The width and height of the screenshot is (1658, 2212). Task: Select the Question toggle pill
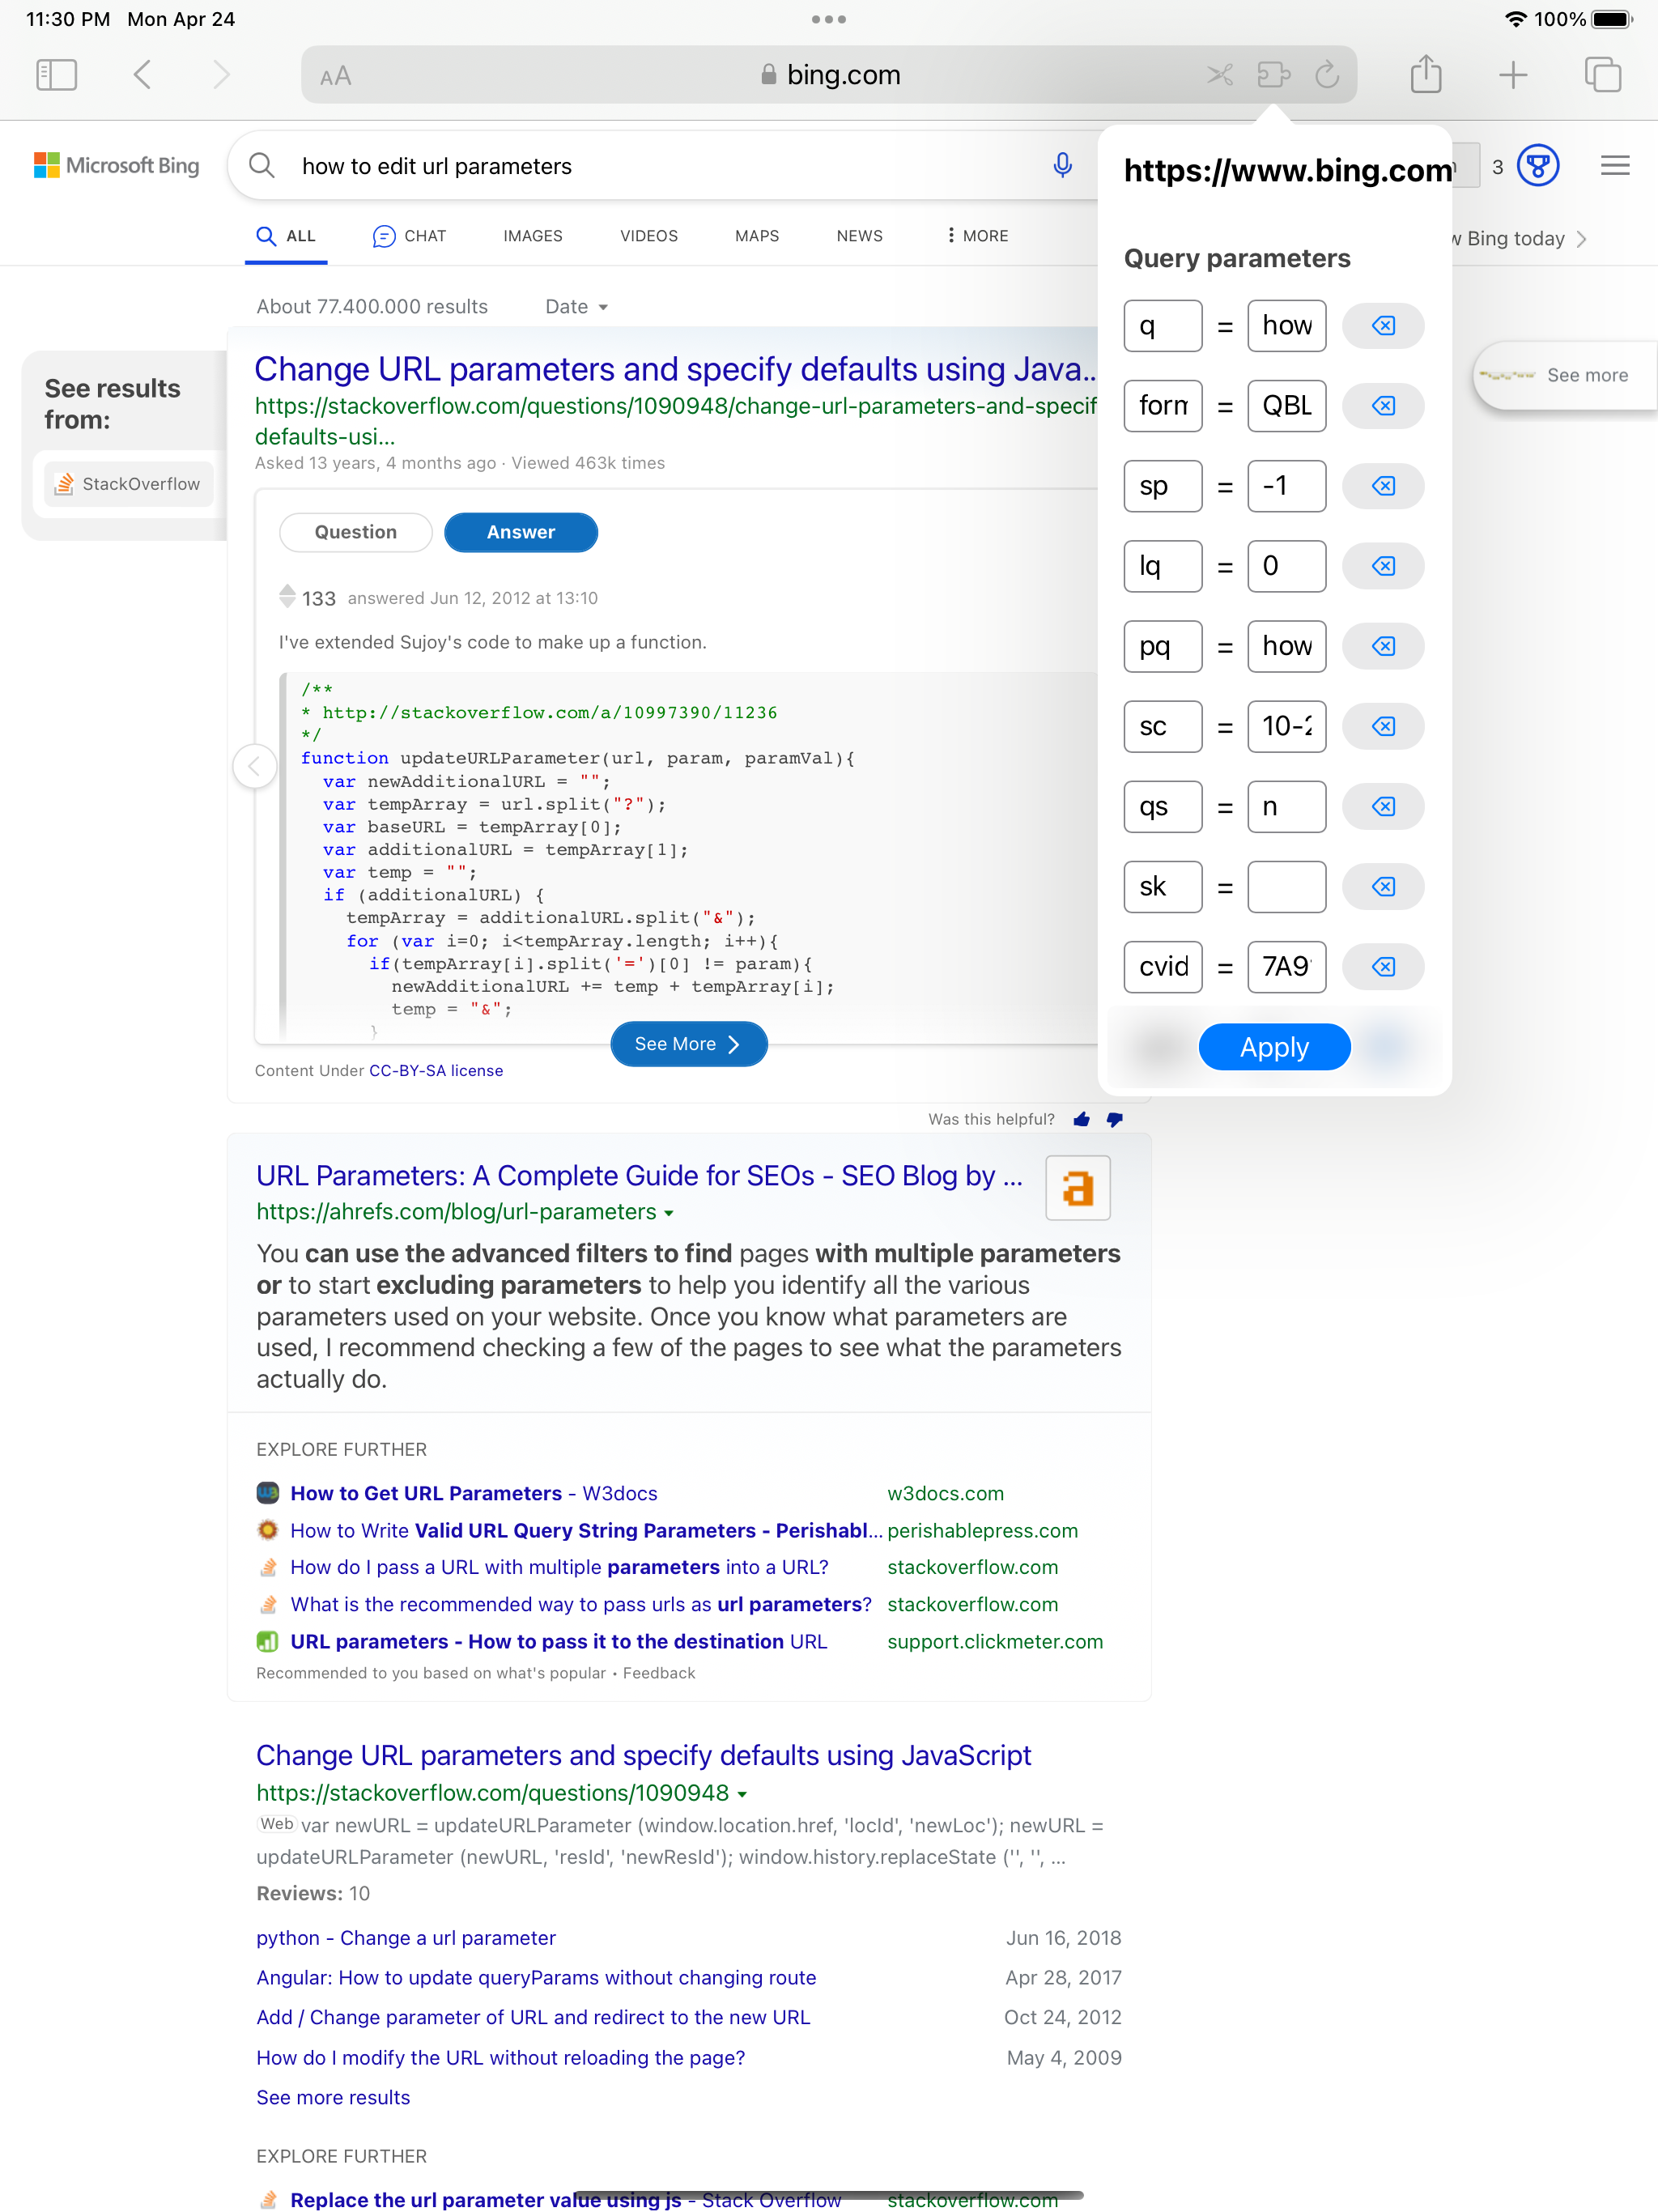pyautogui.click(x=356, y=532)
